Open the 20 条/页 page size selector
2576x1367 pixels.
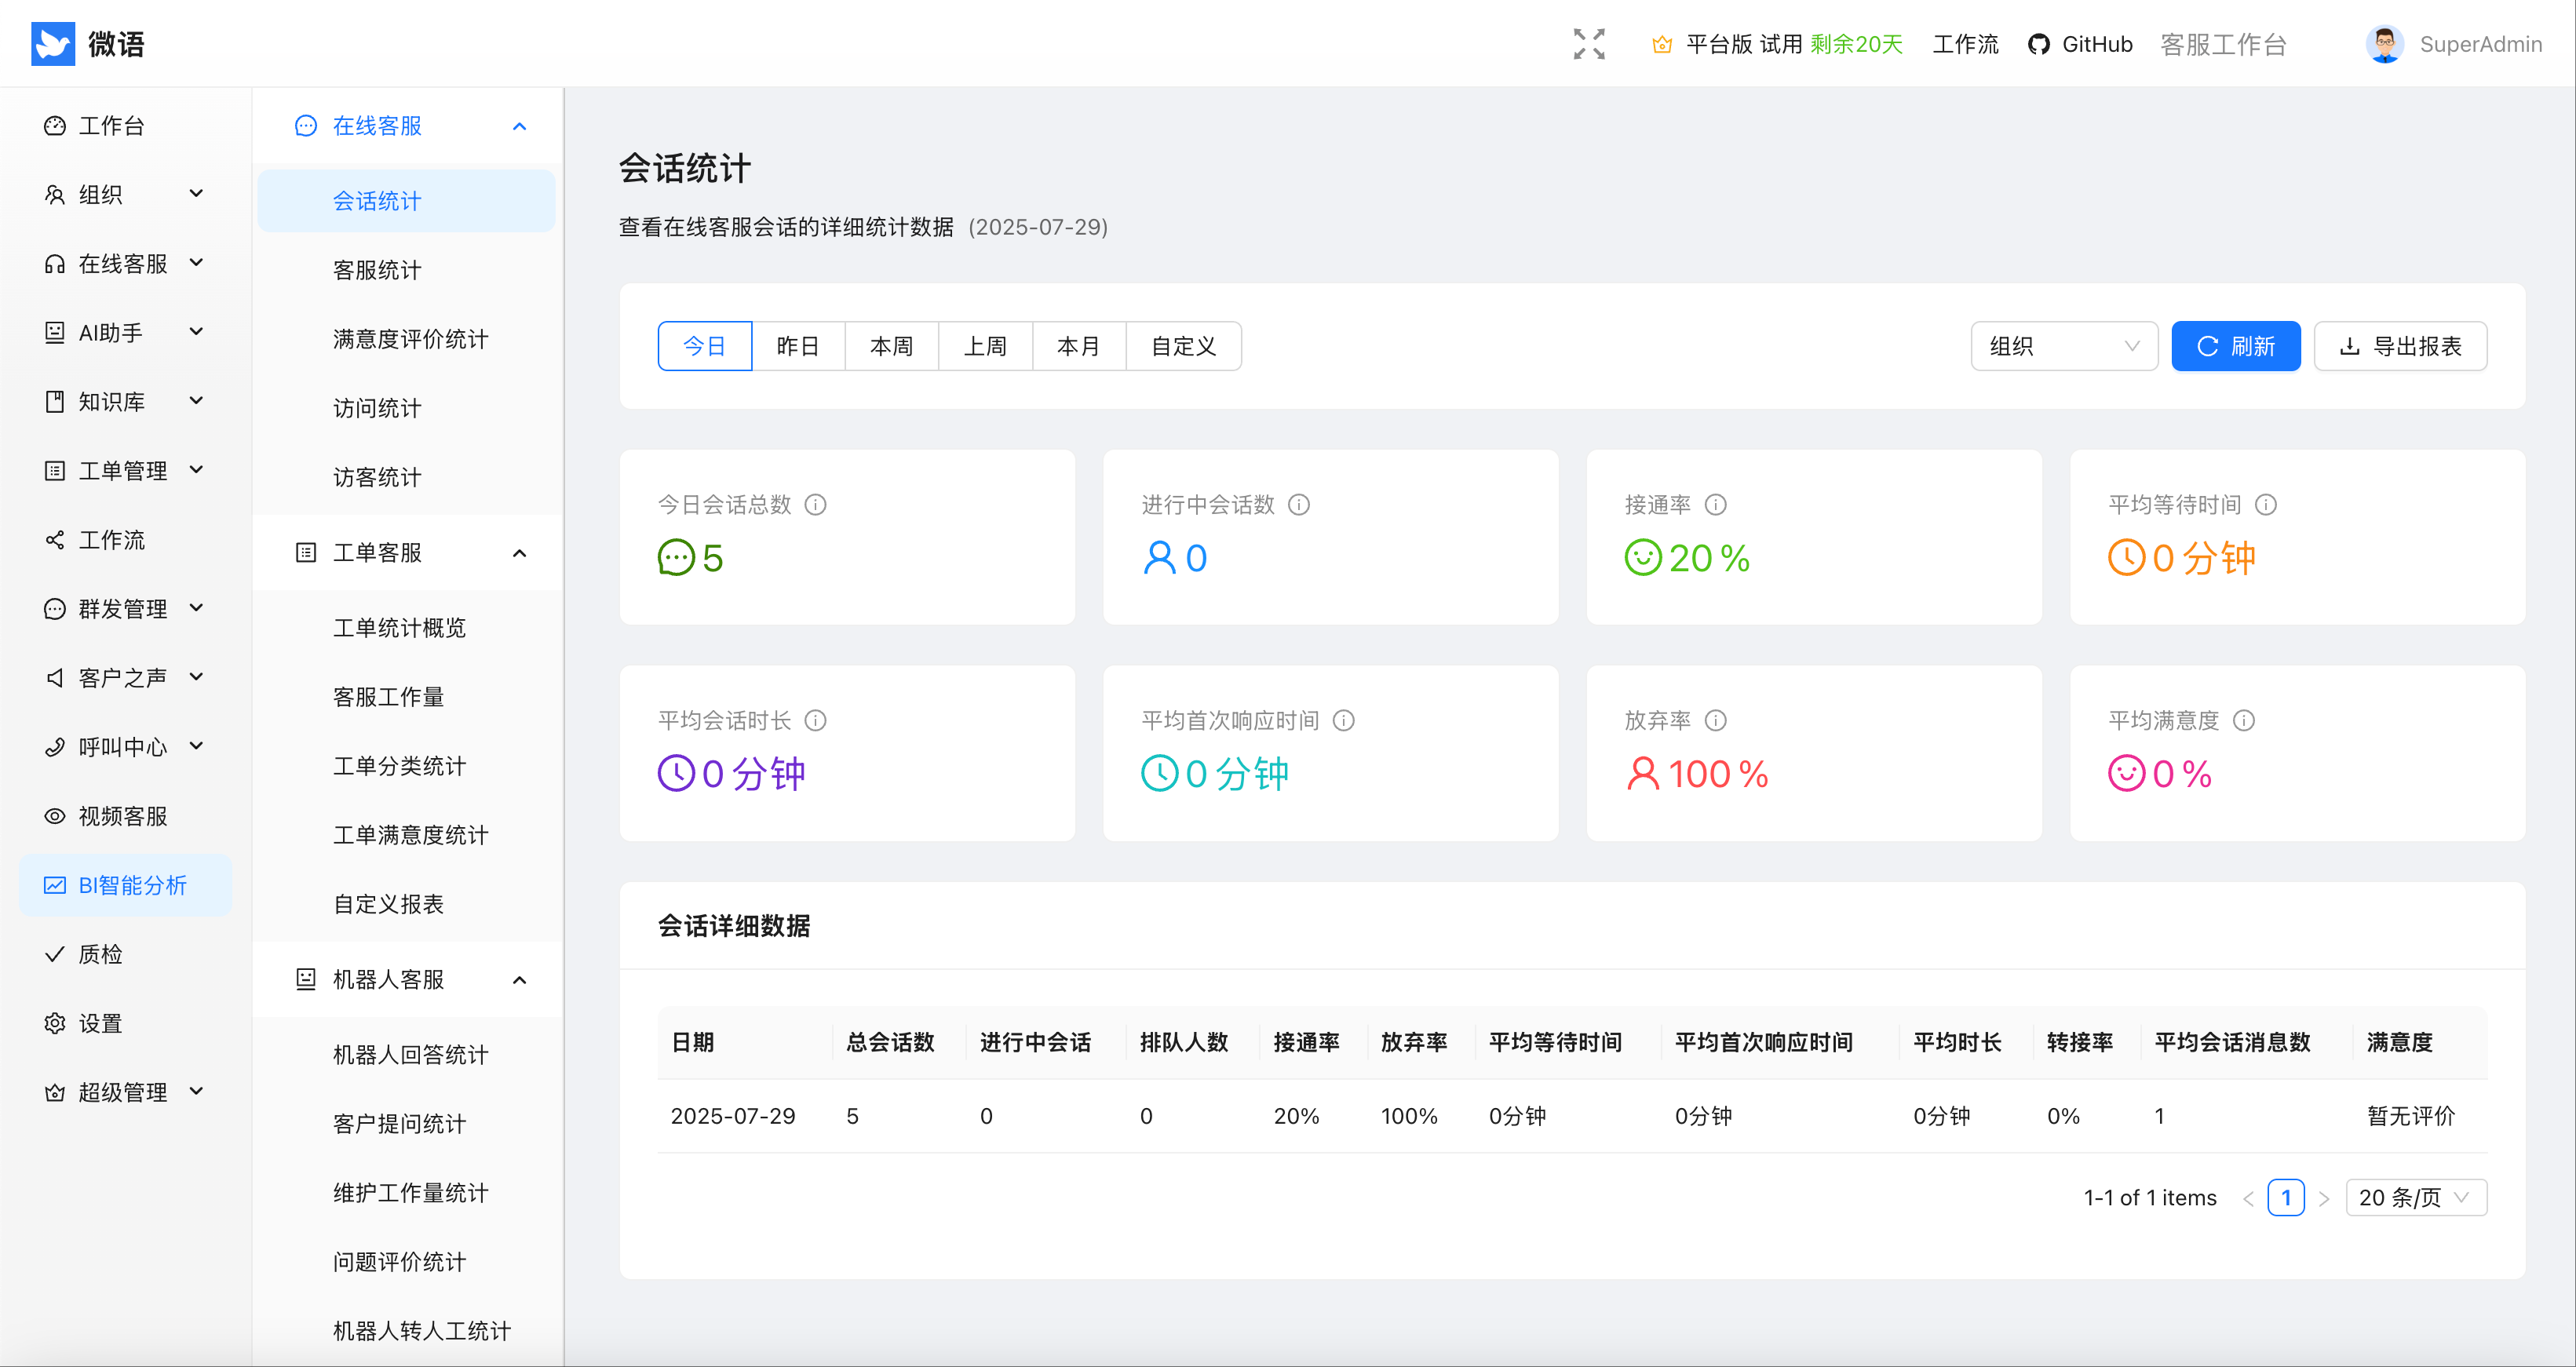(x=2415, y=1198)
